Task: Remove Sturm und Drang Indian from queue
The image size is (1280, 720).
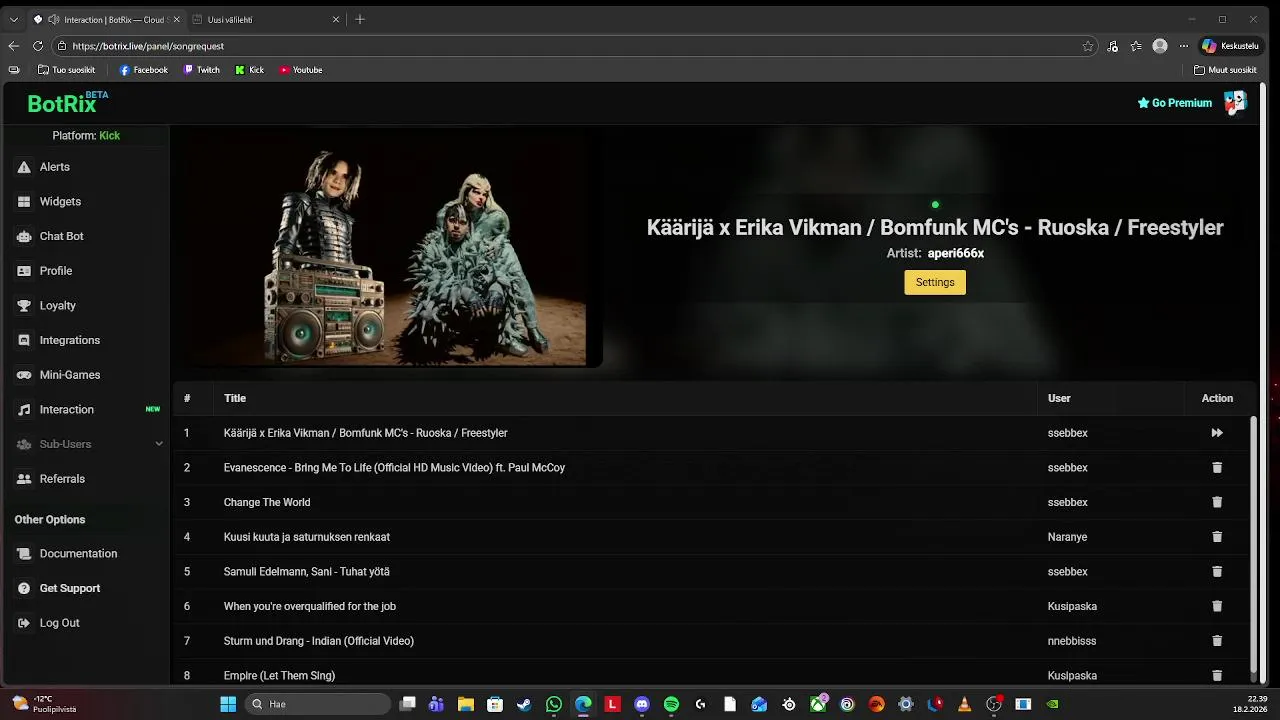Action: tap(1217, 641)
